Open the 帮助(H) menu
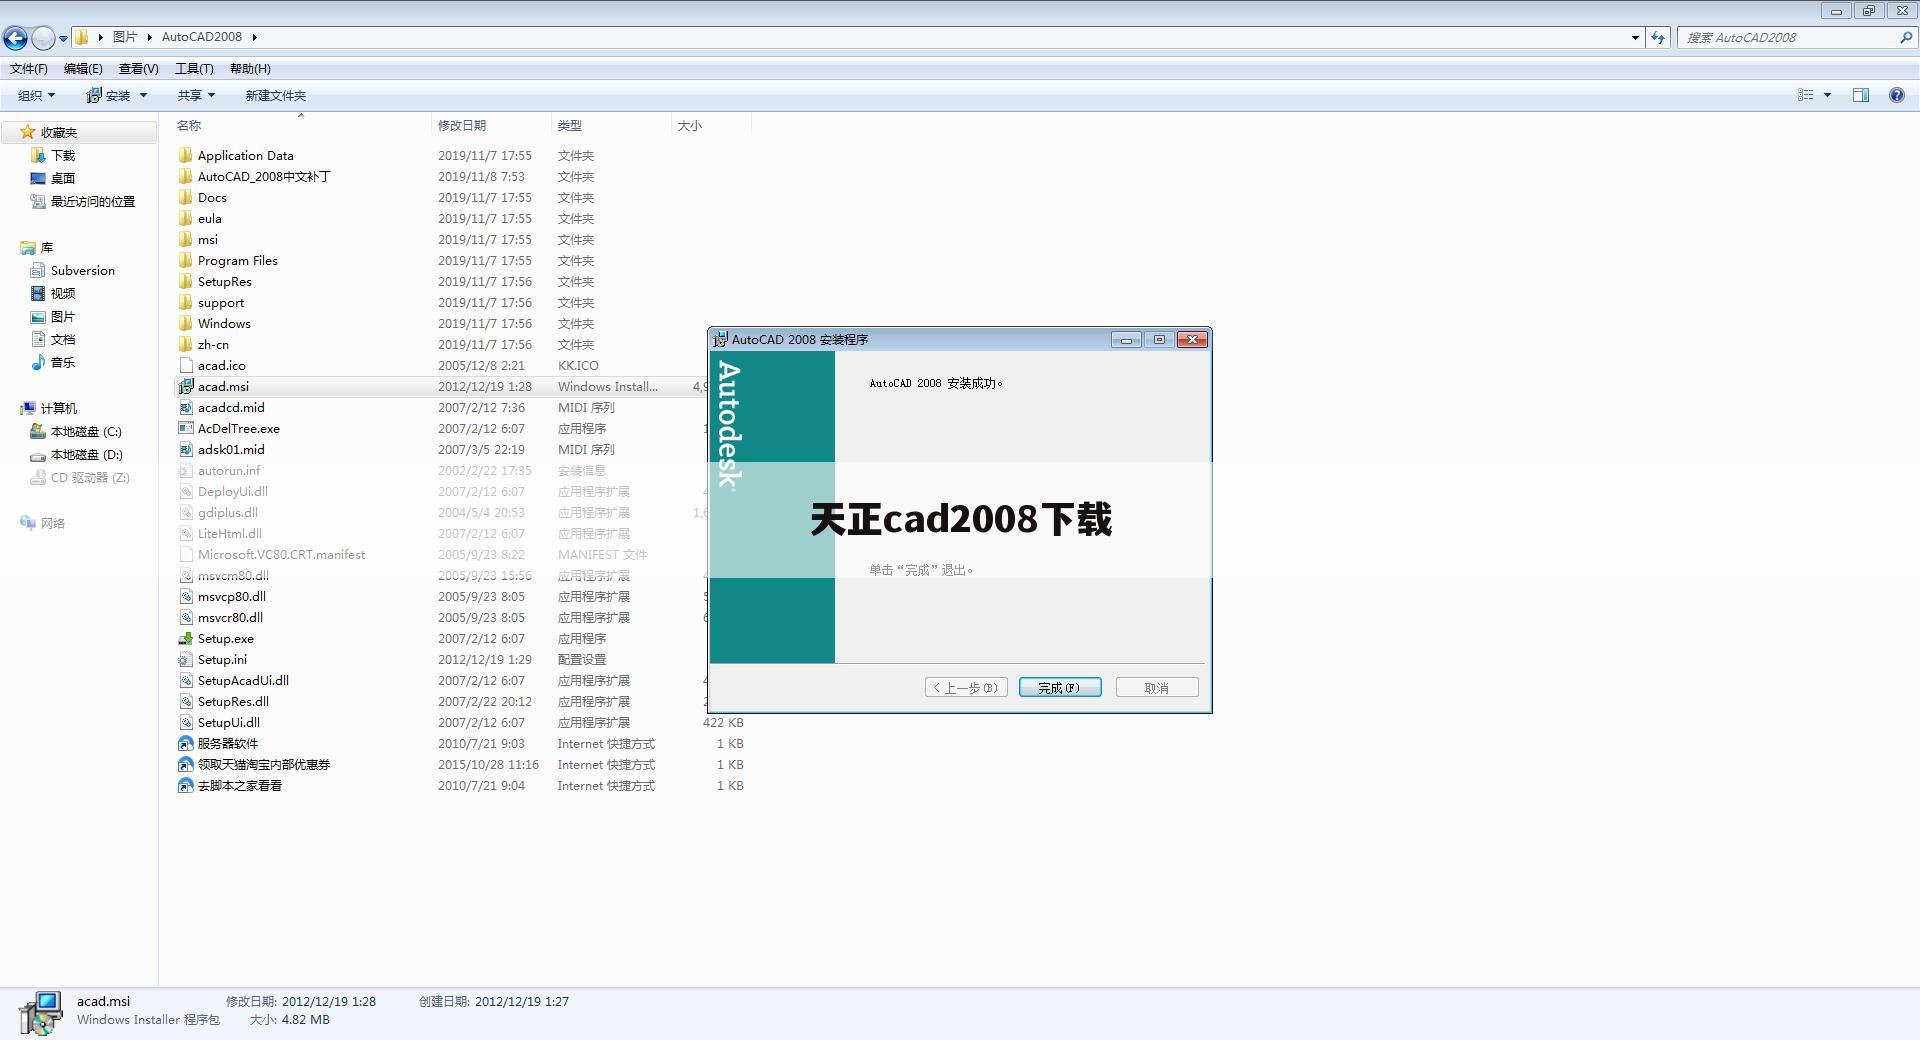 pyautogui.click(x=250, y=69)
